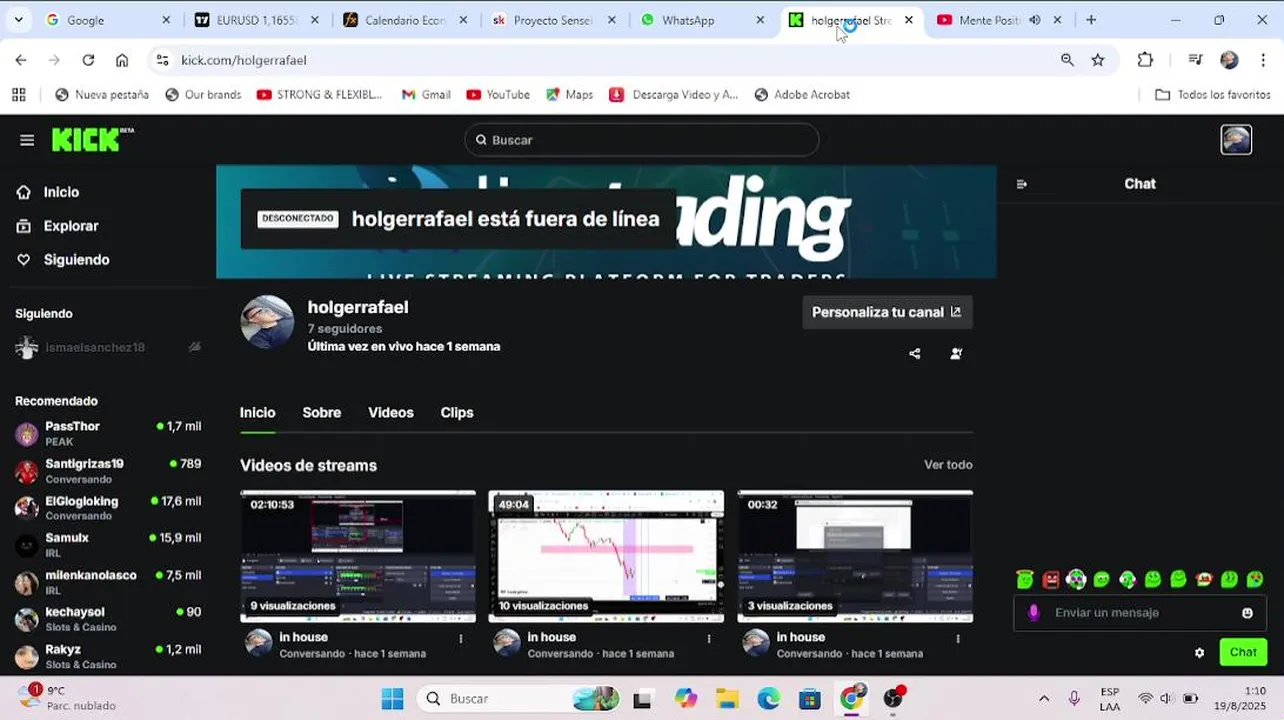Open the Kick hamburger sidebar menu
Screen dimensions: 1284x720
click(x=27, y=140)
